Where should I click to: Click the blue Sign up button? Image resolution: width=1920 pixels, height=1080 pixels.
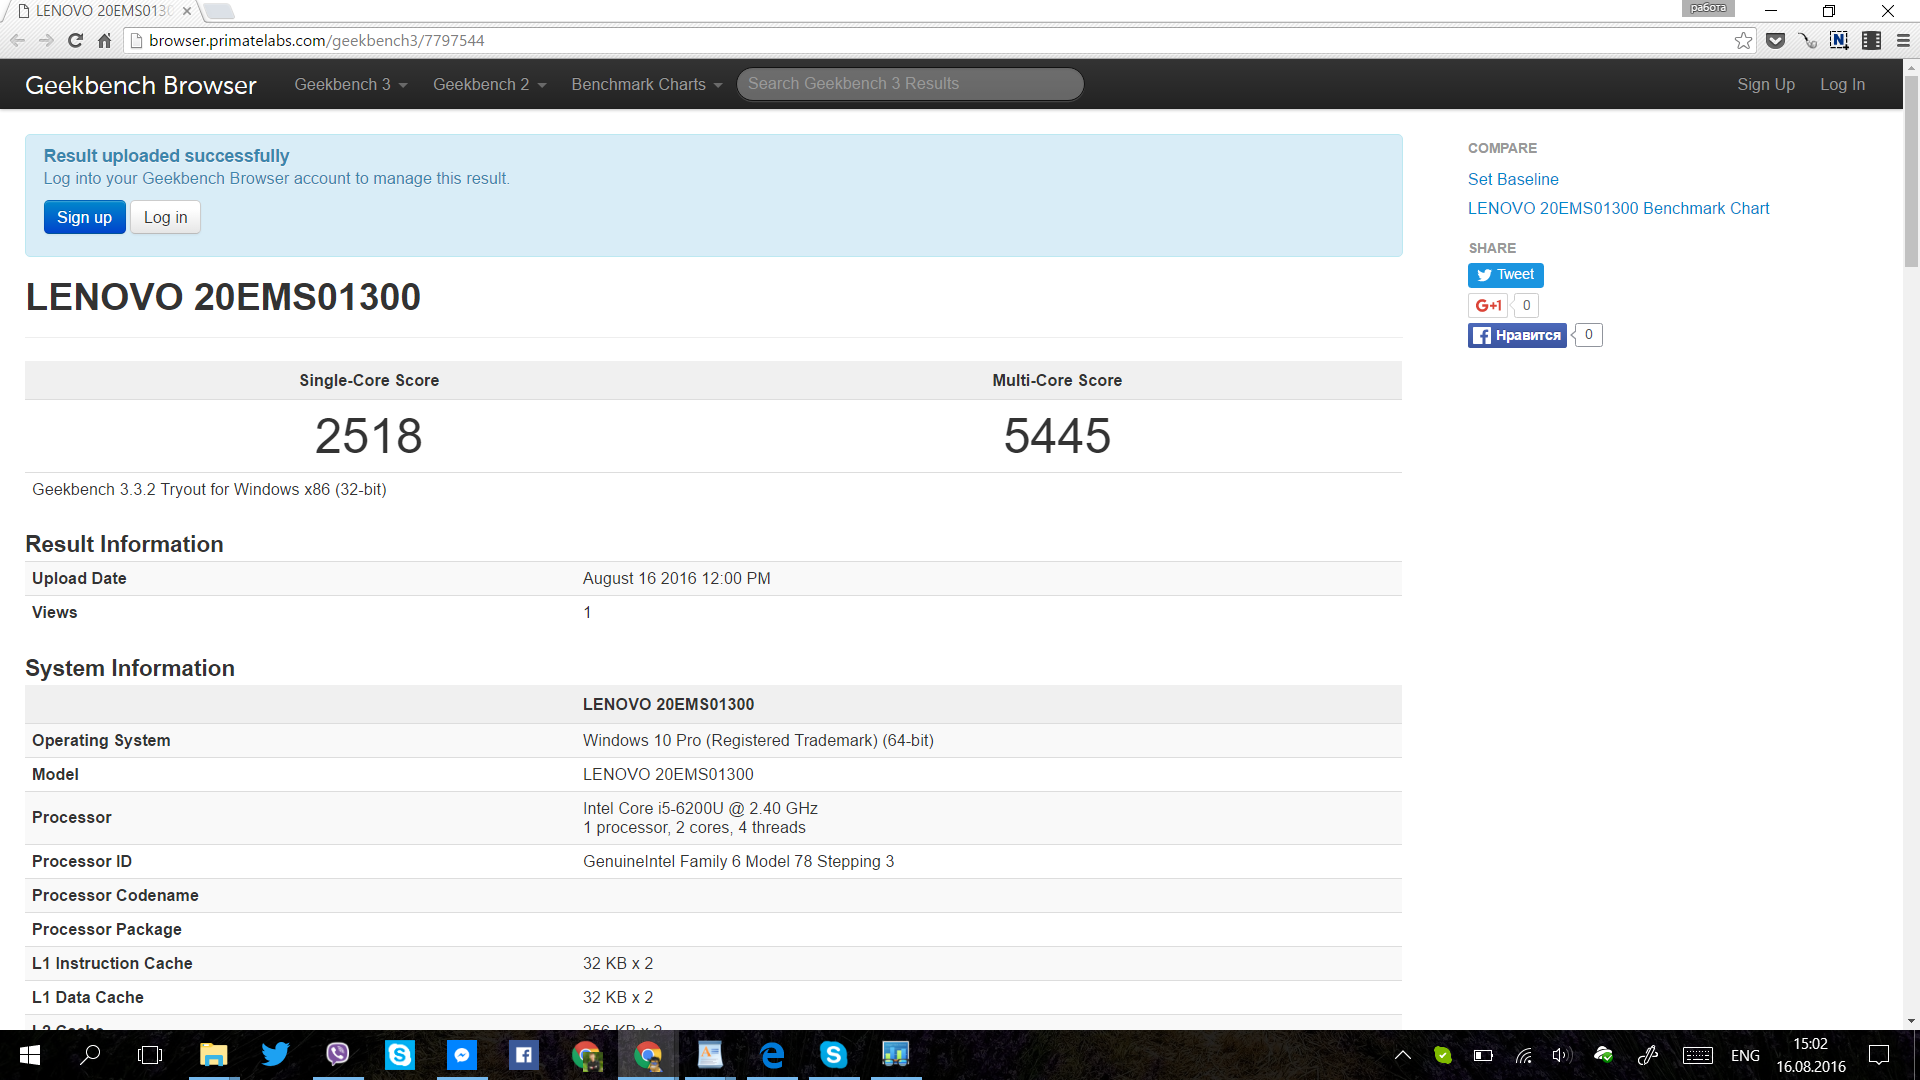[84, 217]
